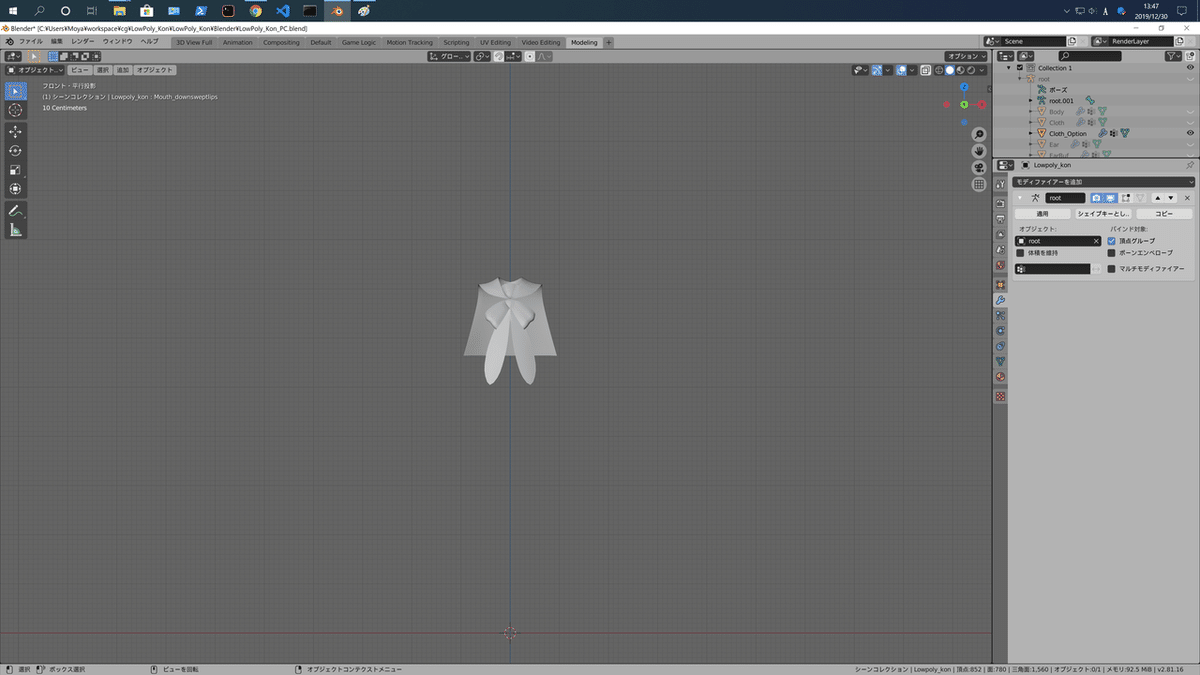Collapse the root modifier panel
1200x675 pixels.
1020,198
